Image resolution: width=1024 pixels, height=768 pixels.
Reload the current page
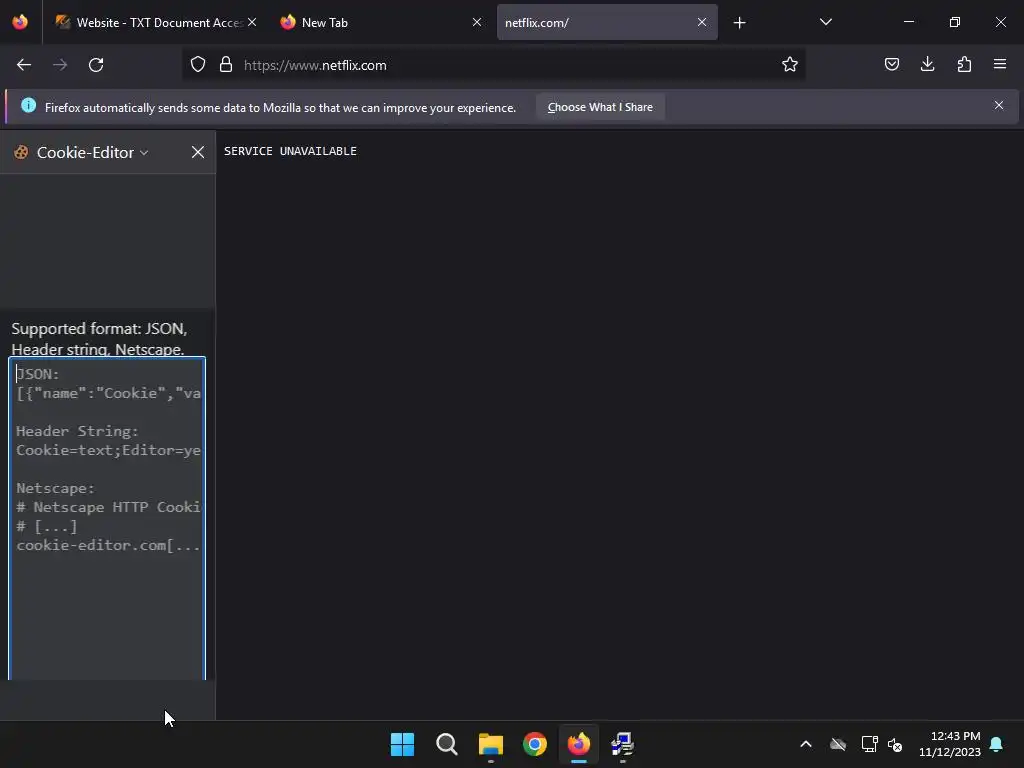tap(96, 65)
